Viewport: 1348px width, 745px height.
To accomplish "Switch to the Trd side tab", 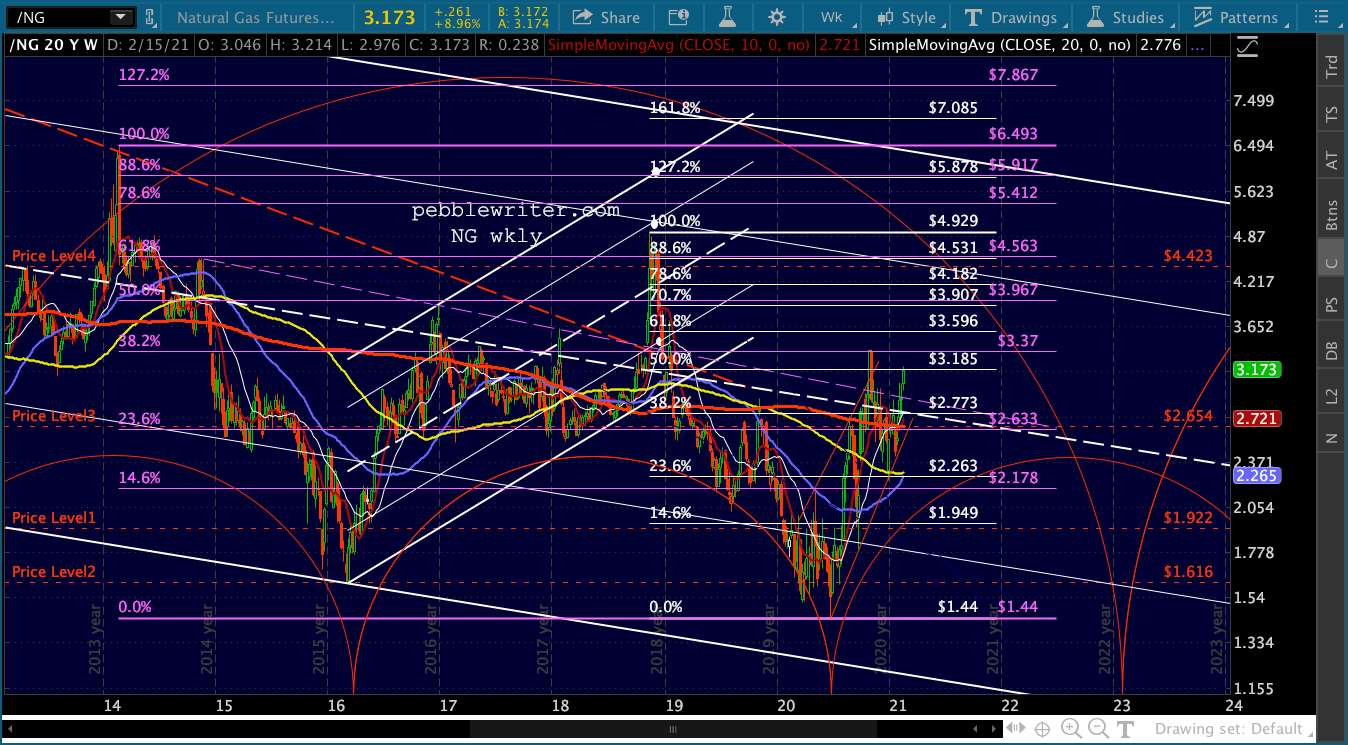I will (x=1332, y=68).
